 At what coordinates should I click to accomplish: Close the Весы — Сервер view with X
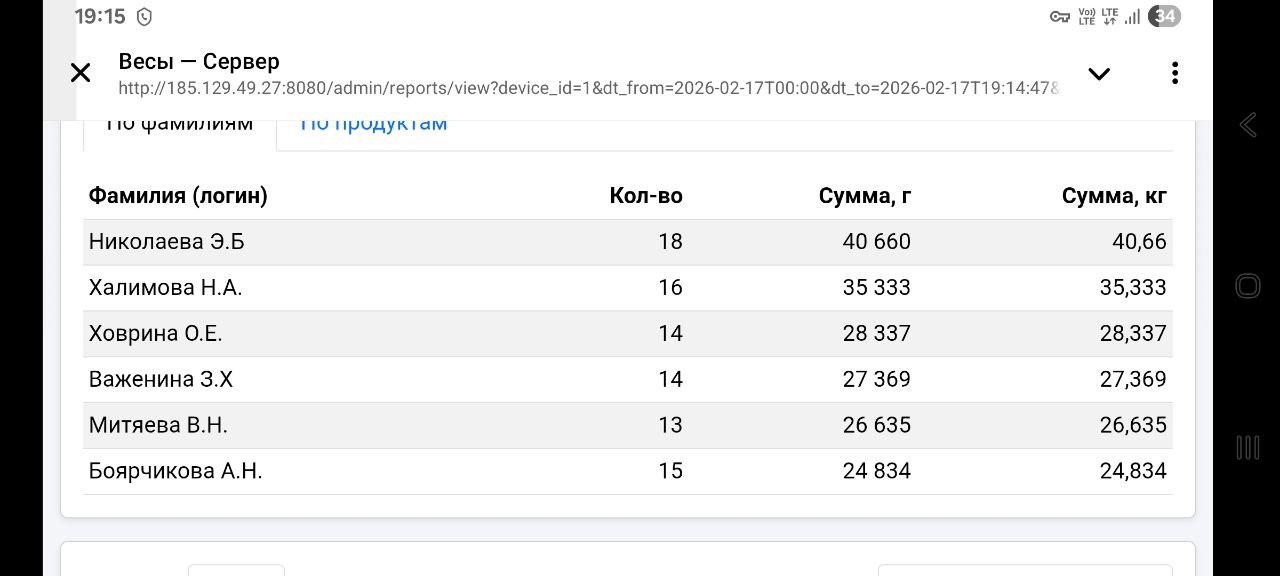80,72
